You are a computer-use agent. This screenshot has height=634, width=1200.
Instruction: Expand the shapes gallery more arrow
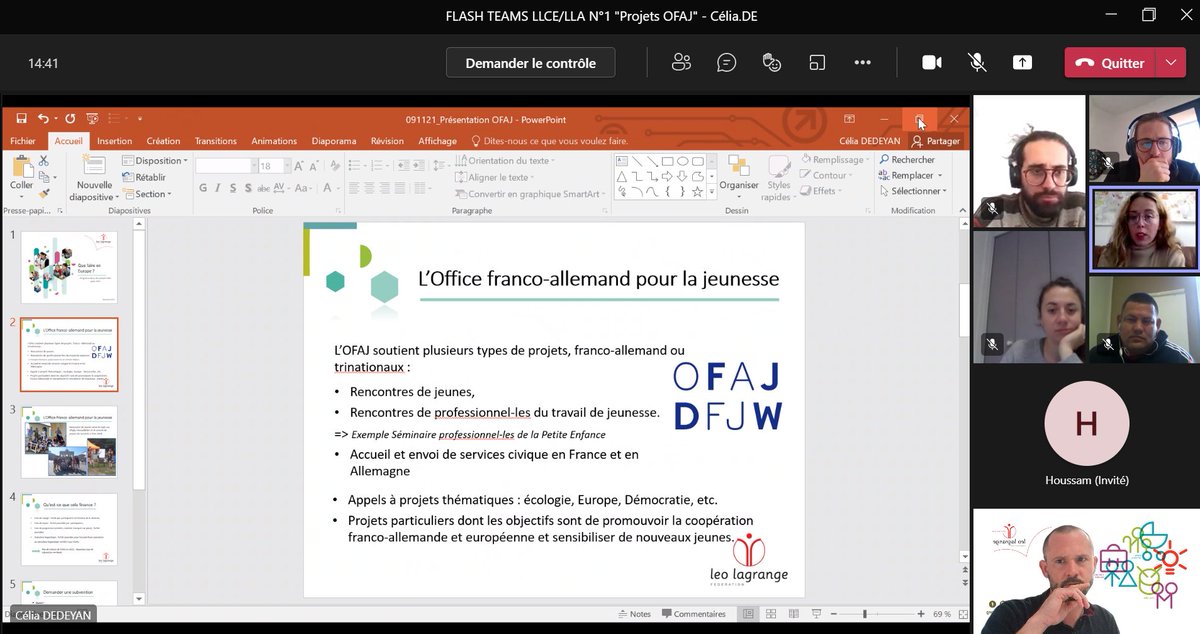point(714,192)
